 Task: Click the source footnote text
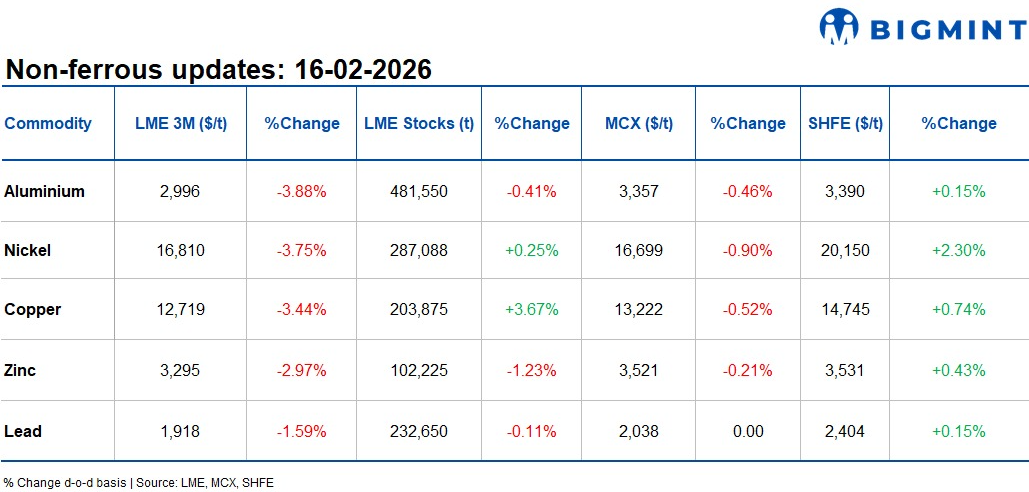pos(138,482)
